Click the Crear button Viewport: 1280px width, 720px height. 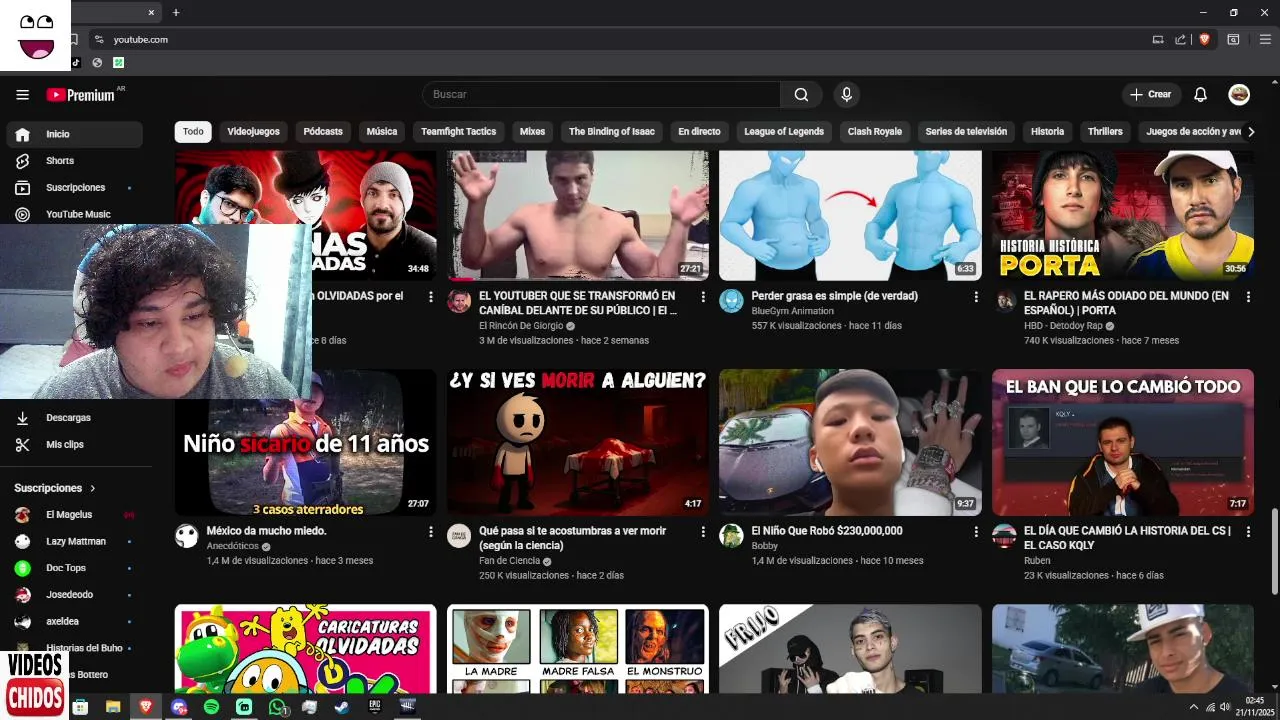pyautogui.click(x=1150, y=94)
